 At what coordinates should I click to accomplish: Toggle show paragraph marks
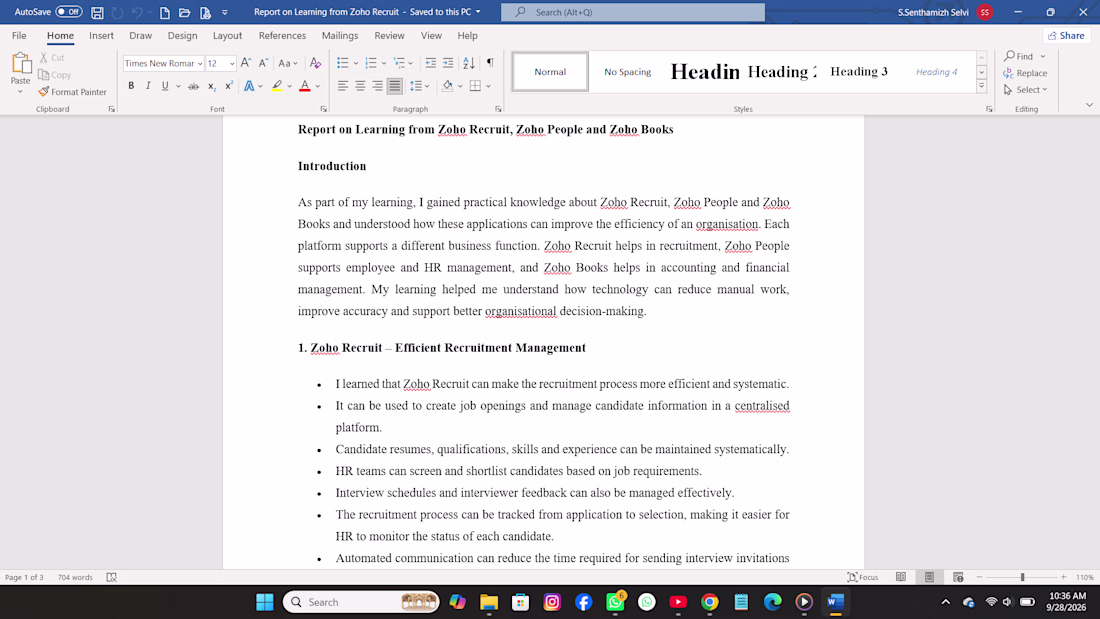coord(490,63)
